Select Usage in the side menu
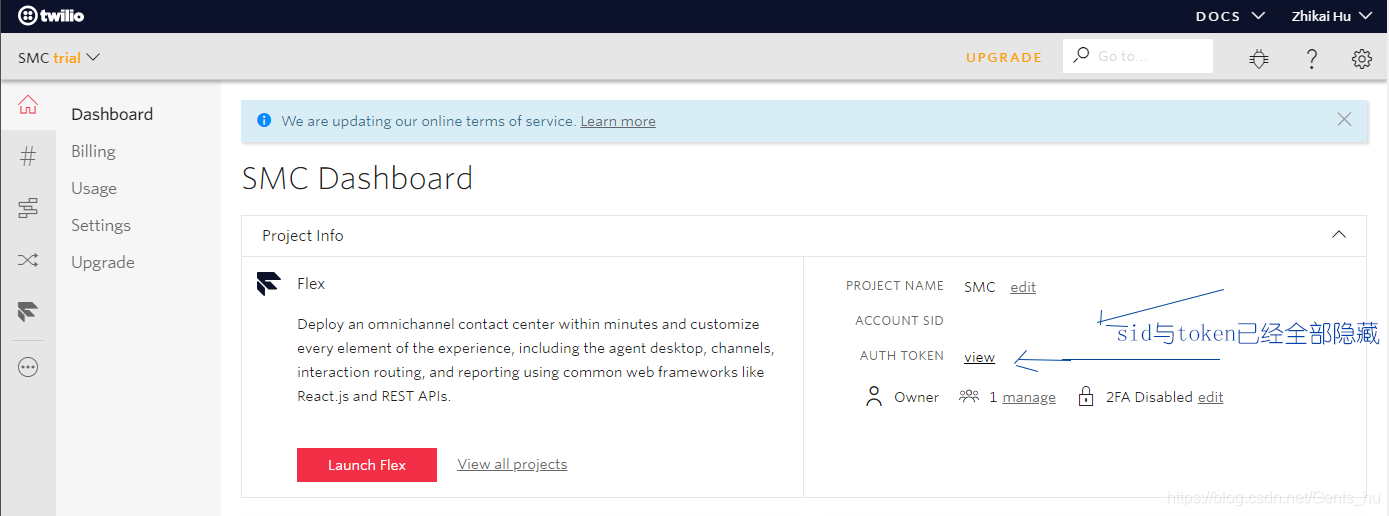Screen dimensions: 1389x516 [x=94, y=188]
